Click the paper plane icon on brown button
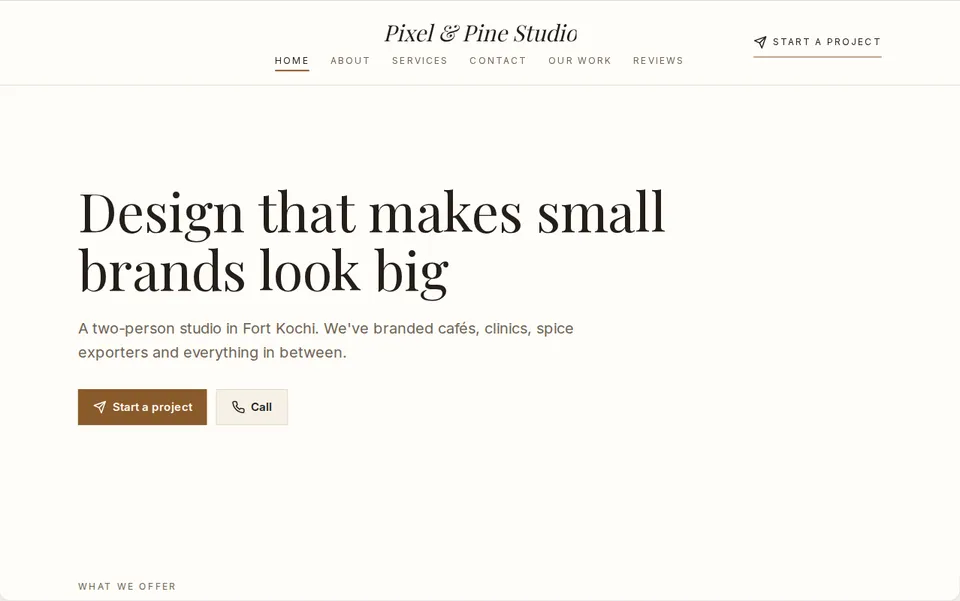 coord(99,407)
